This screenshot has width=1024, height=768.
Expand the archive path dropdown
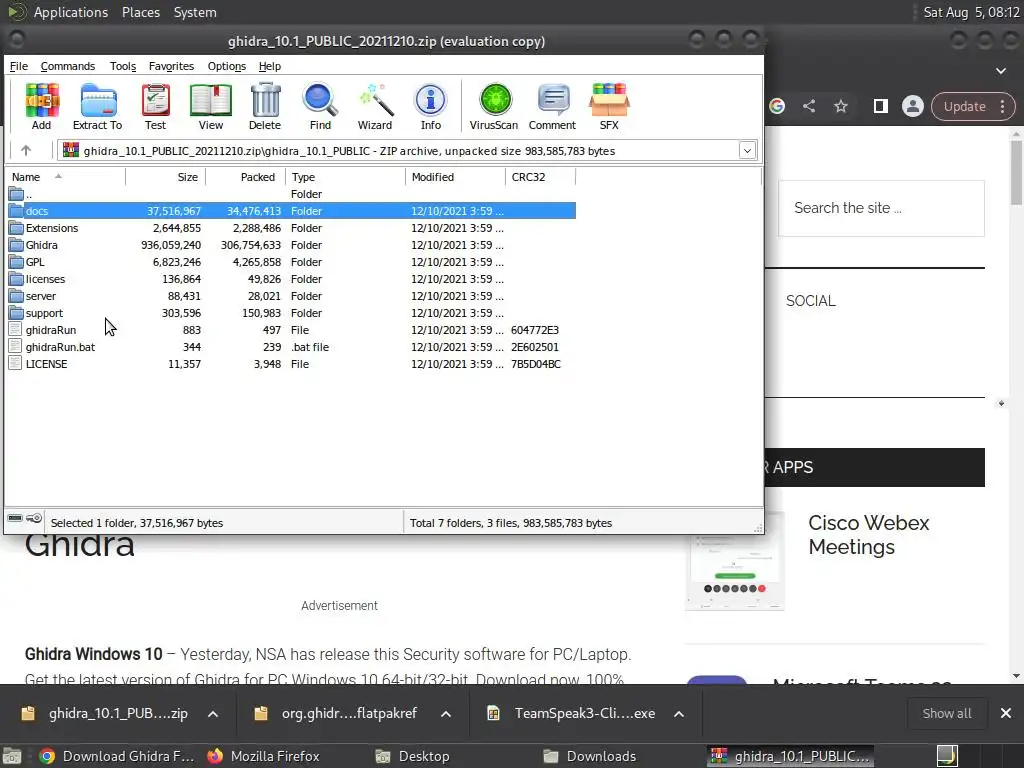pos(747,151)
